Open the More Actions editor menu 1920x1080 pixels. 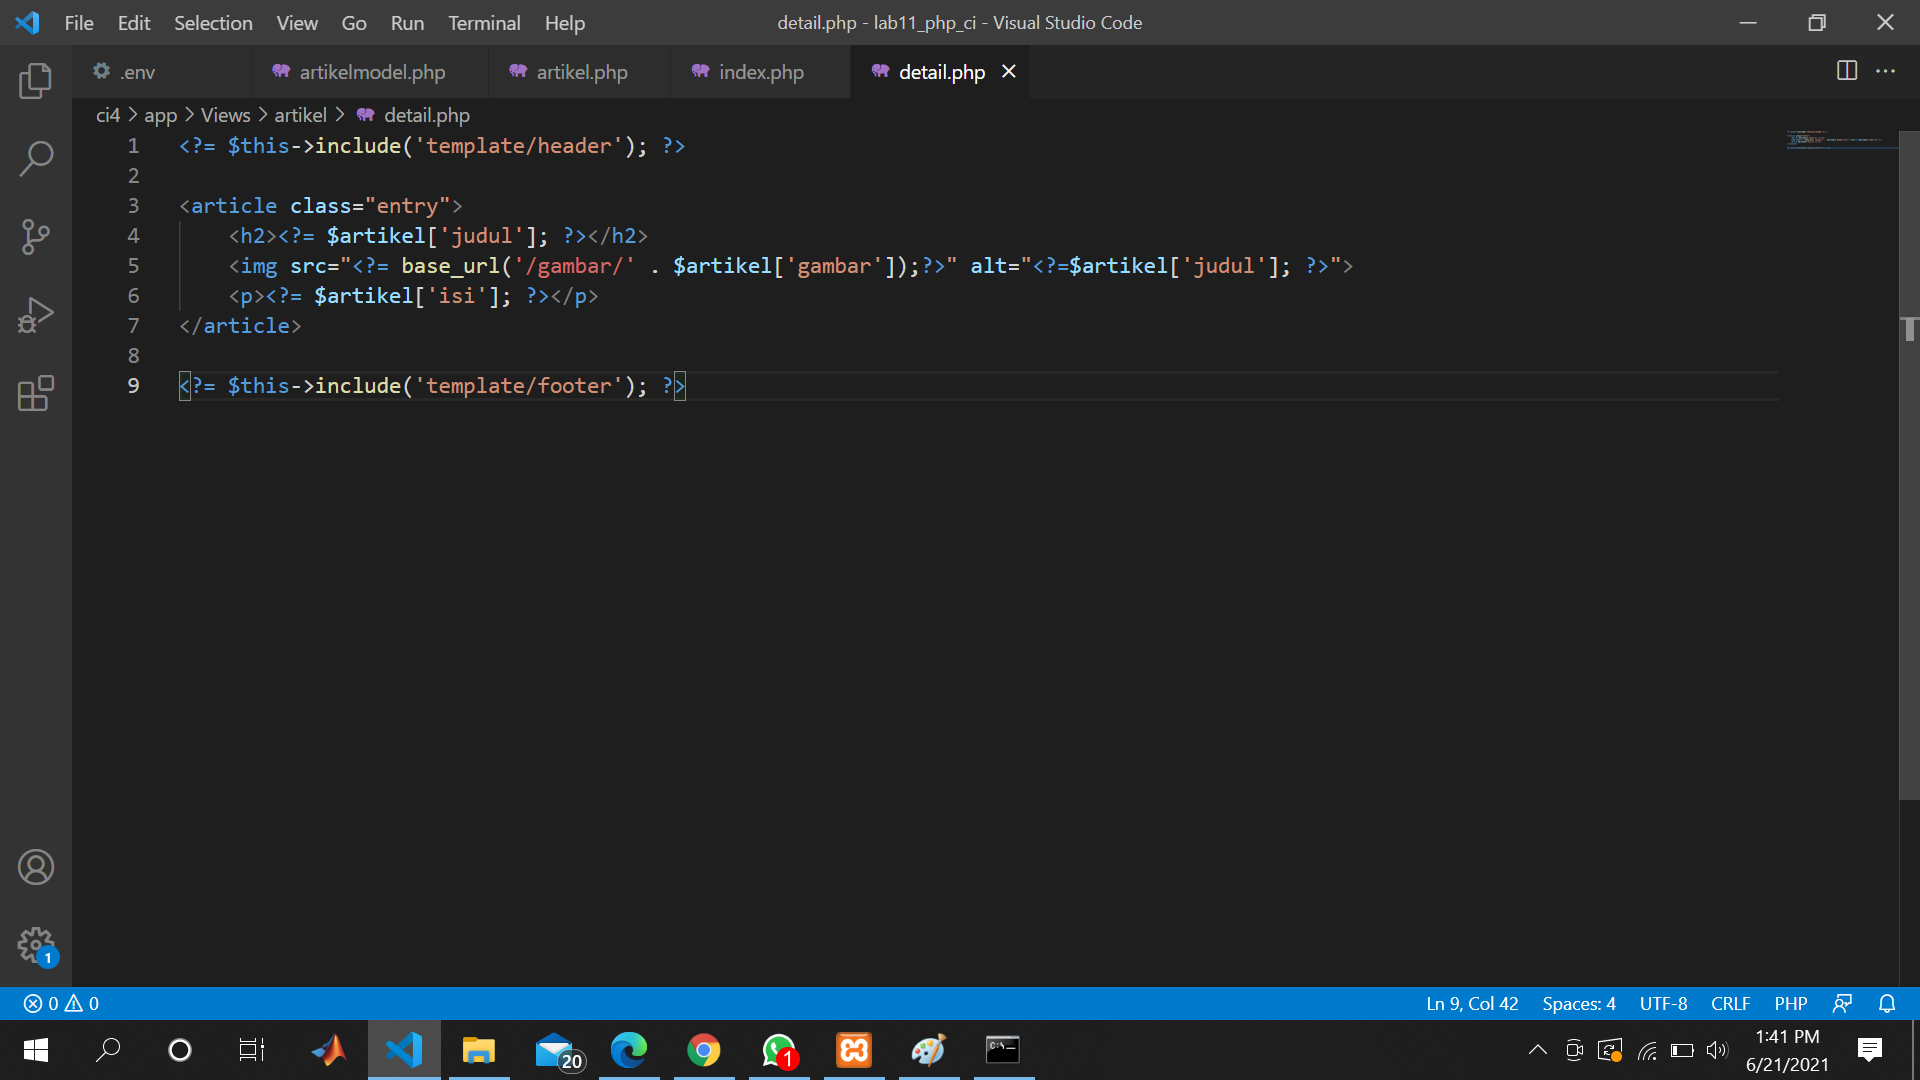pyautogui.click(x=1888, y=71)
